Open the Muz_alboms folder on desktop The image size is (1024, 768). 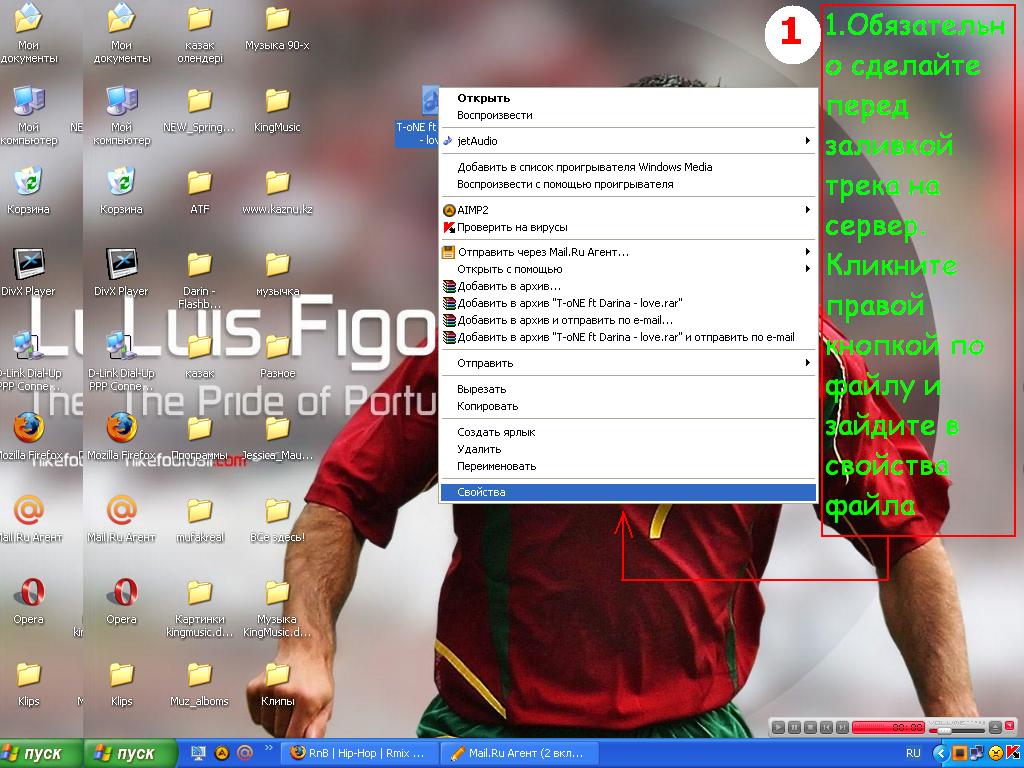200,675
